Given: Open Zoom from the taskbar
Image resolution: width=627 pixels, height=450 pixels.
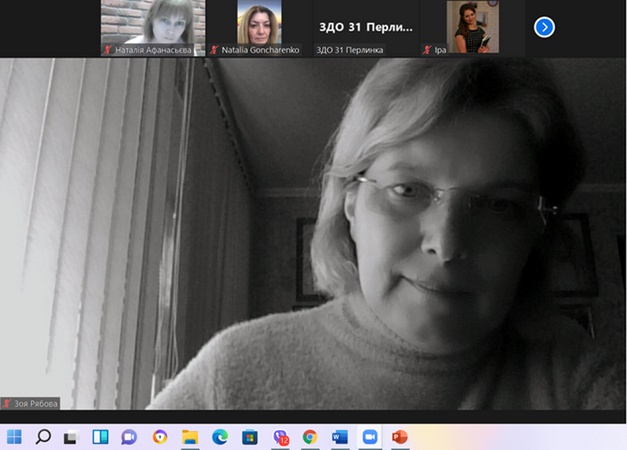Looking at the screenshot, I should [x=369, y=437].
